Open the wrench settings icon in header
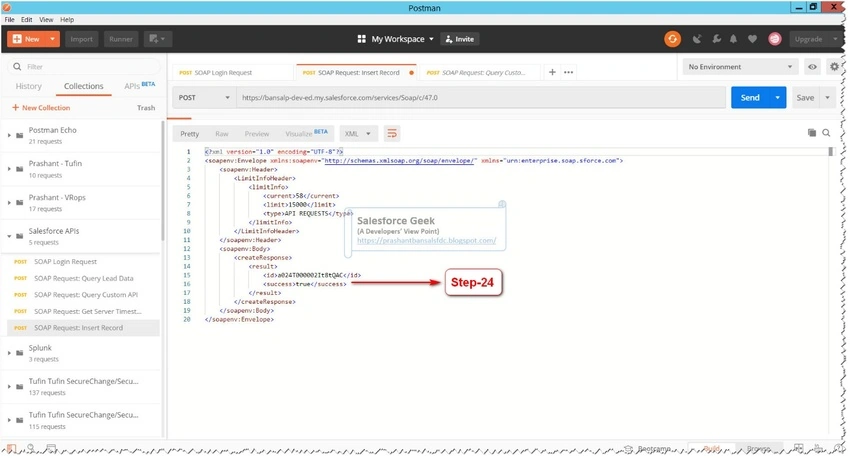Image resolution: width=850 pixels, height=458 pixels. pos(716,39)
